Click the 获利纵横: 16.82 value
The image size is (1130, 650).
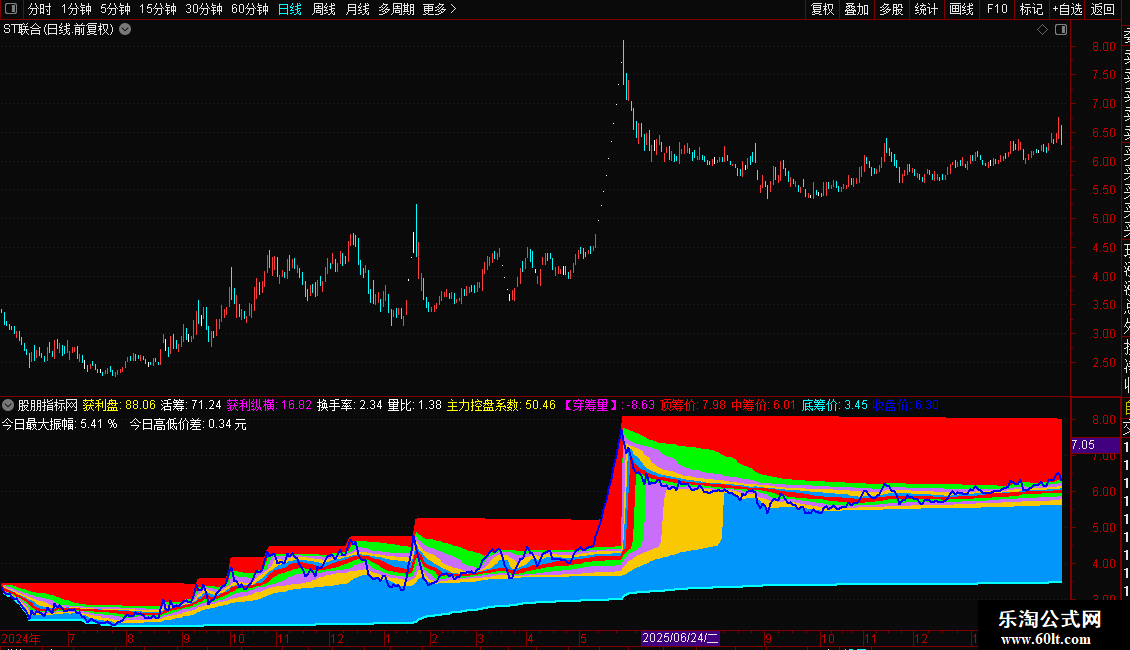(x=270, y=405)
